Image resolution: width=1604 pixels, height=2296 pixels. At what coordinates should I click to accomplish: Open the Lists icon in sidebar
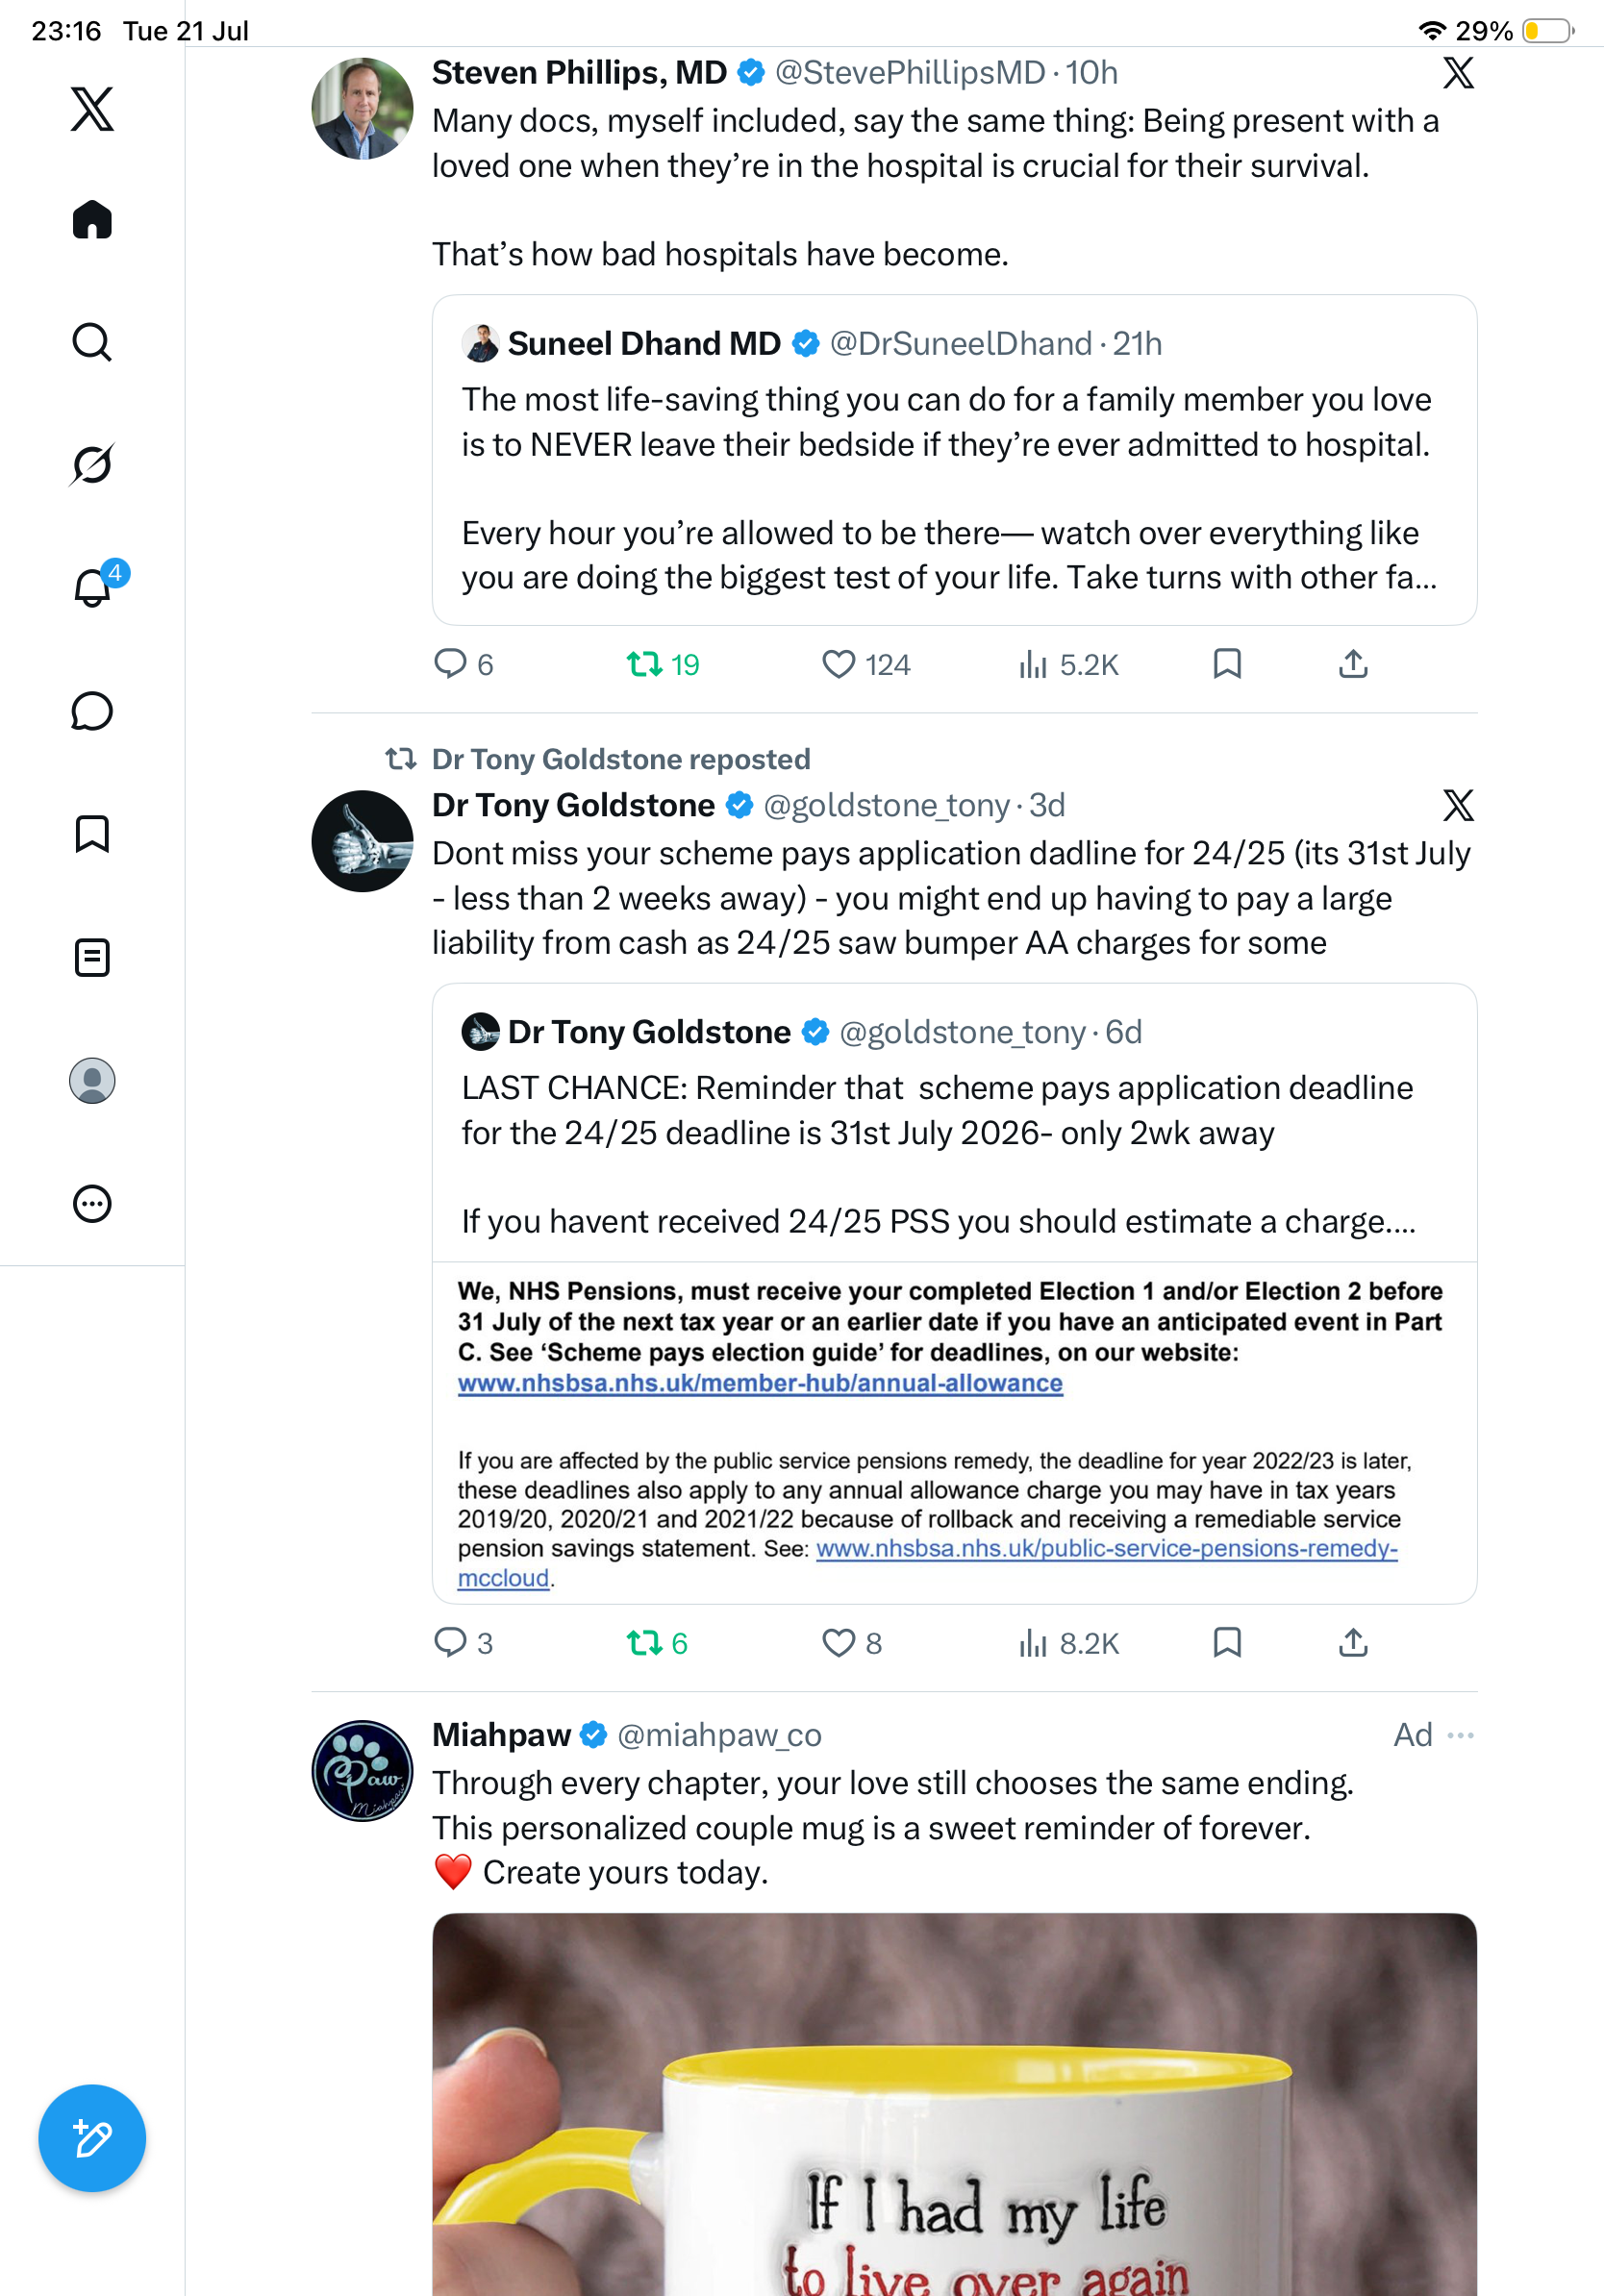92,957
